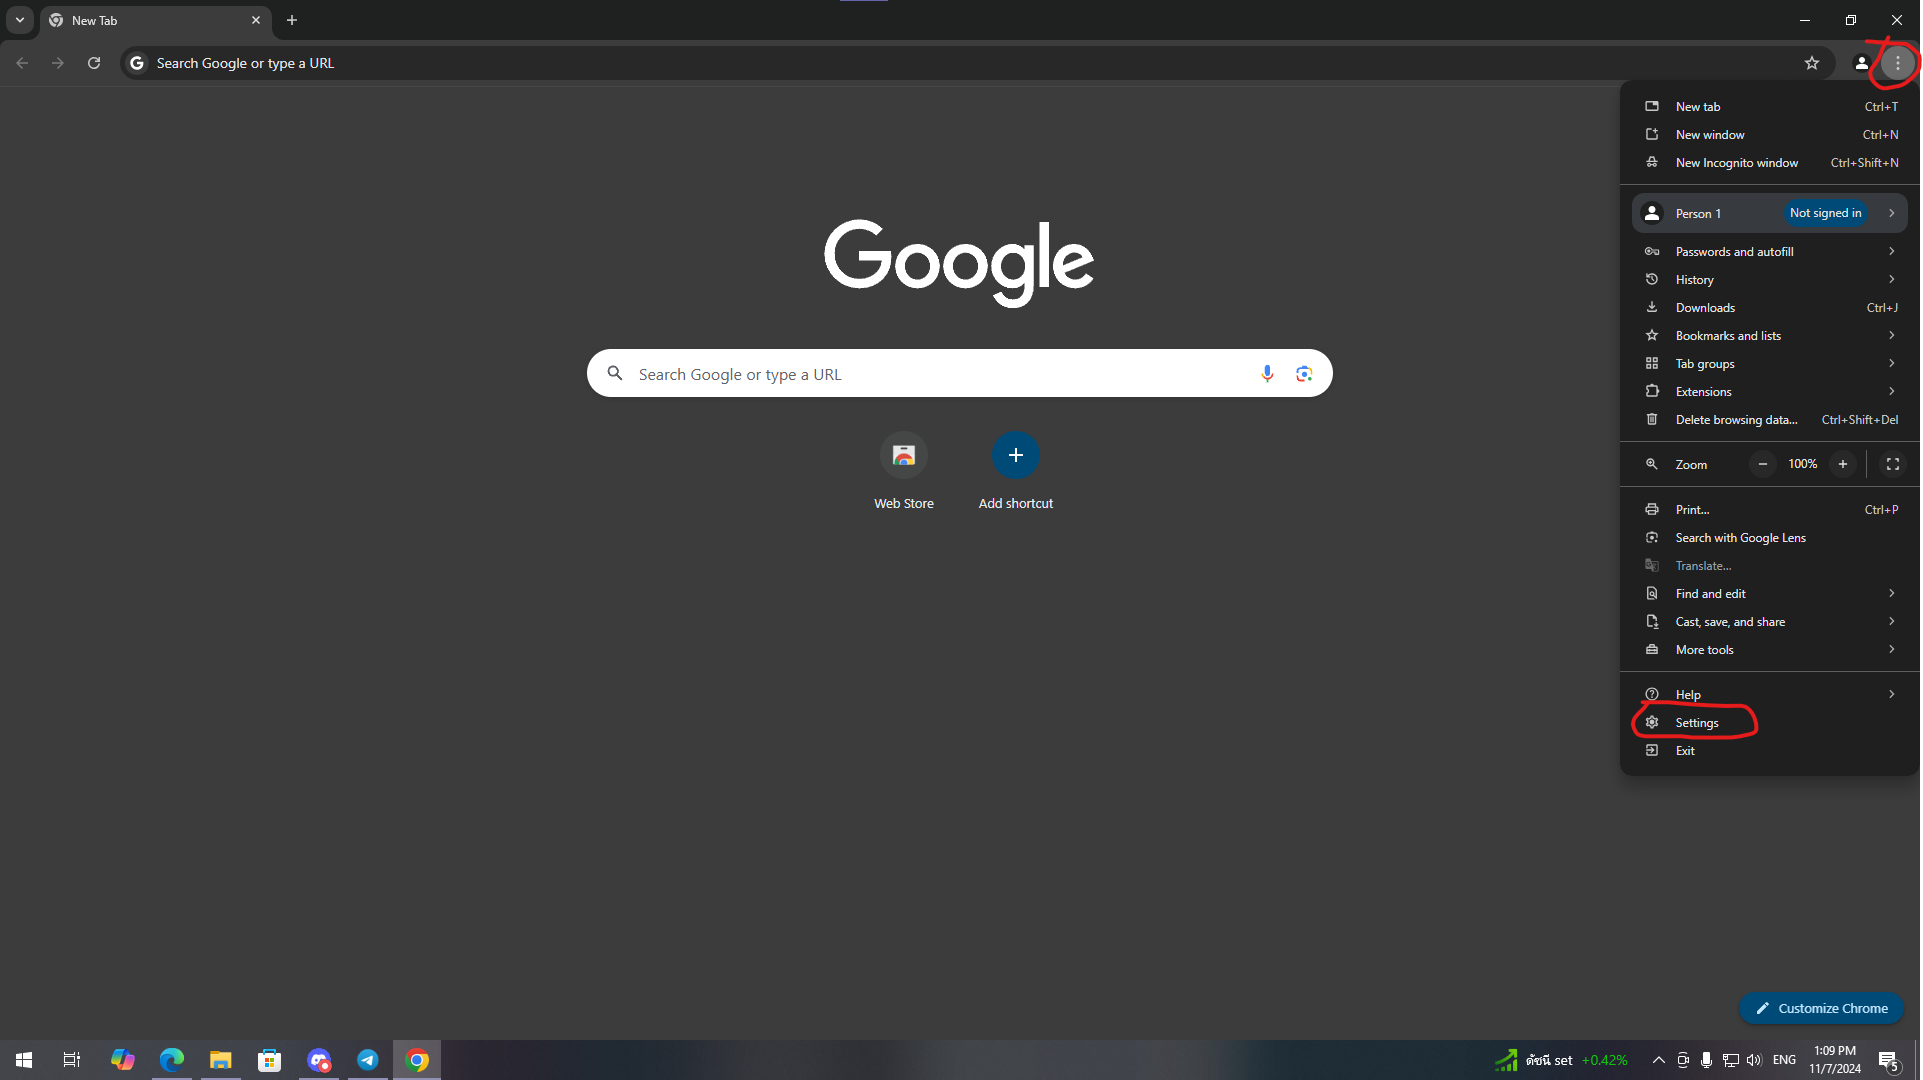This screenshot has width=1923, height=1080.
Task: Select the New Tab tab
Action: (x=155, y=21)
